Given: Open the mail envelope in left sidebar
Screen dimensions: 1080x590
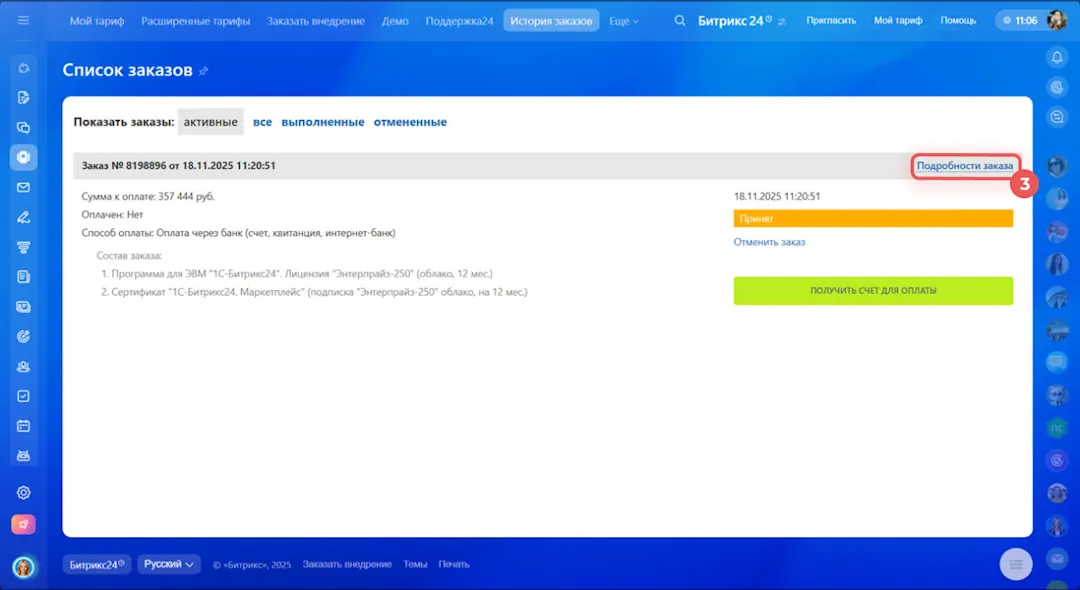Looking at the screenshot, I should pos(24,187).
